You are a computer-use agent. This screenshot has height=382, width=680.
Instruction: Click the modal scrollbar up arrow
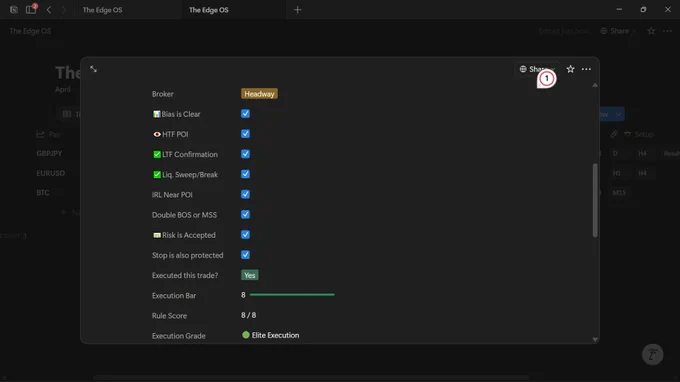tap(595, 85)
